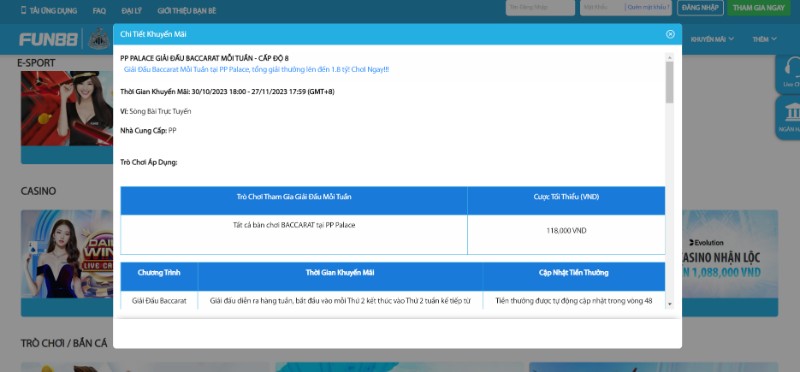Image resolution: width=800 pixels, height=372 pixels.
Task: Open Giới Thiệu Bạn Bè menu item
Action: [x=187, y=10]
